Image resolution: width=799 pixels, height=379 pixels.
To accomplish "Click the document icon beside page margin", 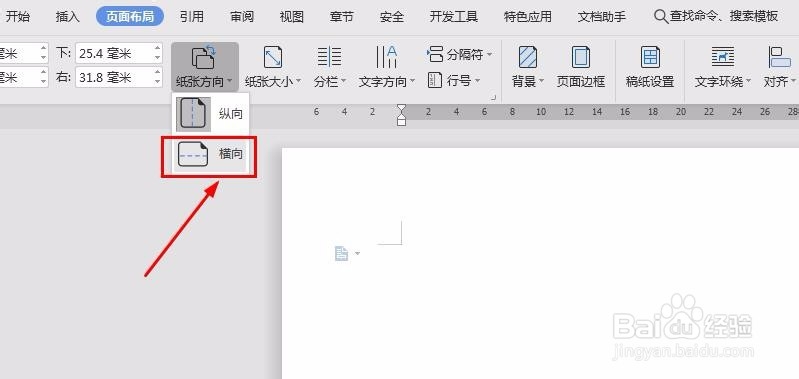I will click(341, 253).
